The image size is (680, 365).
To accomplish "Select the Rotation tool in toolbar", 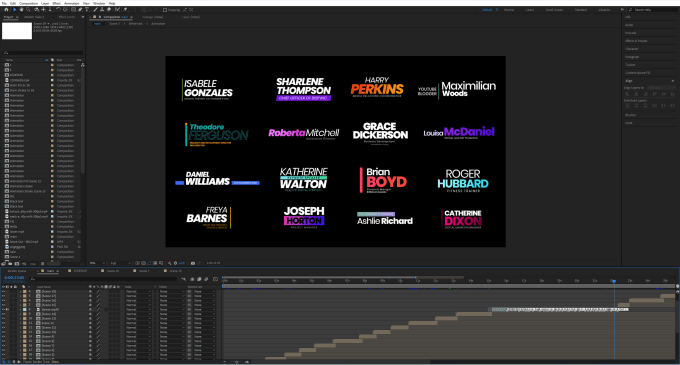I will [58, 10].
